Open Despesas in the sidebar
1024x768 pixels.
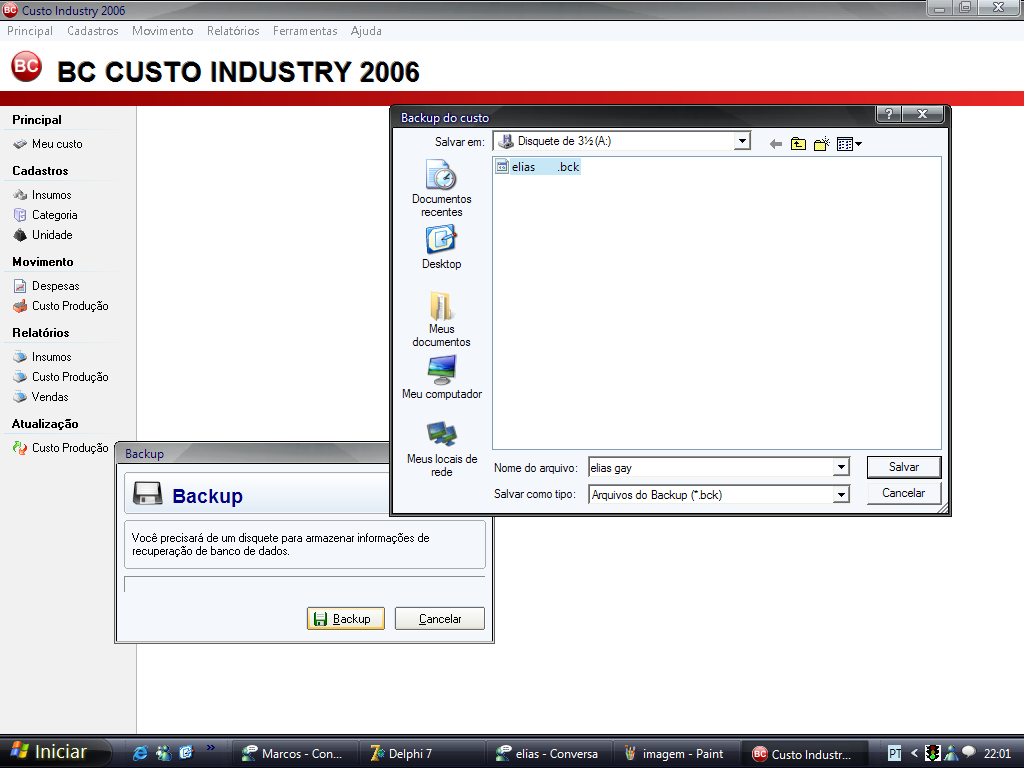[55, 286]
